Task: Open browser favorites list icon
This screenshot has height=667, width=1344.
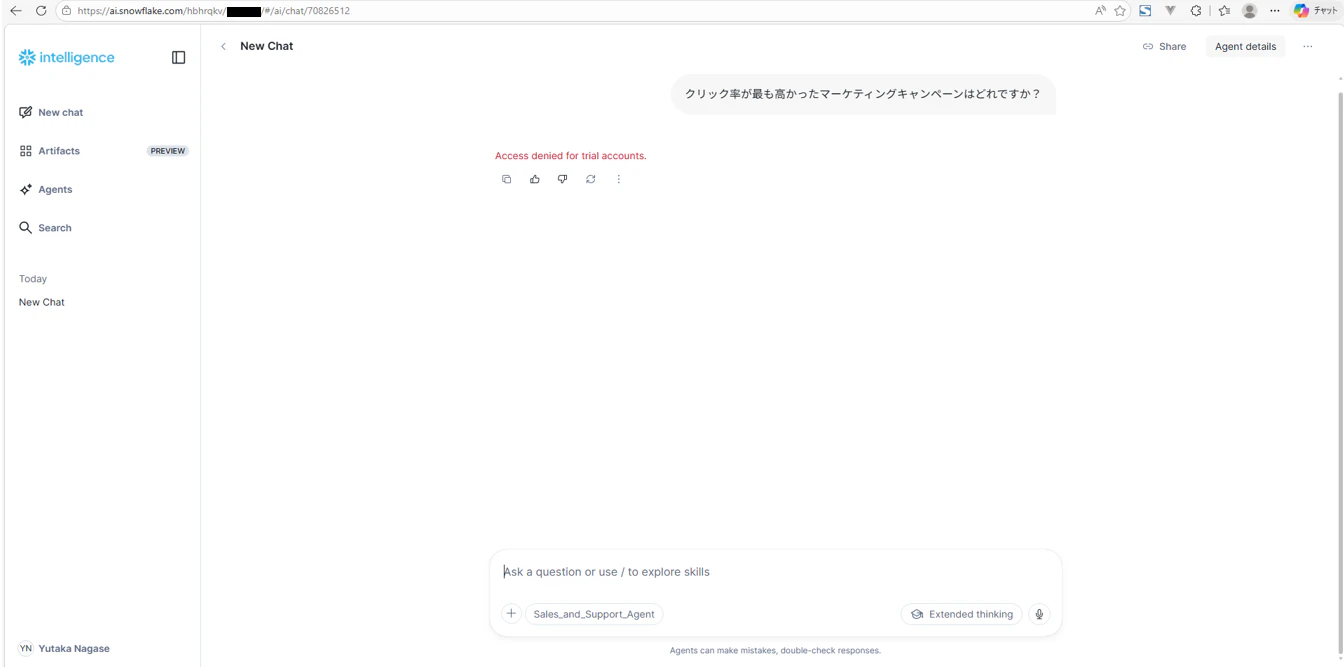Action: click(x=1224, y=11)
